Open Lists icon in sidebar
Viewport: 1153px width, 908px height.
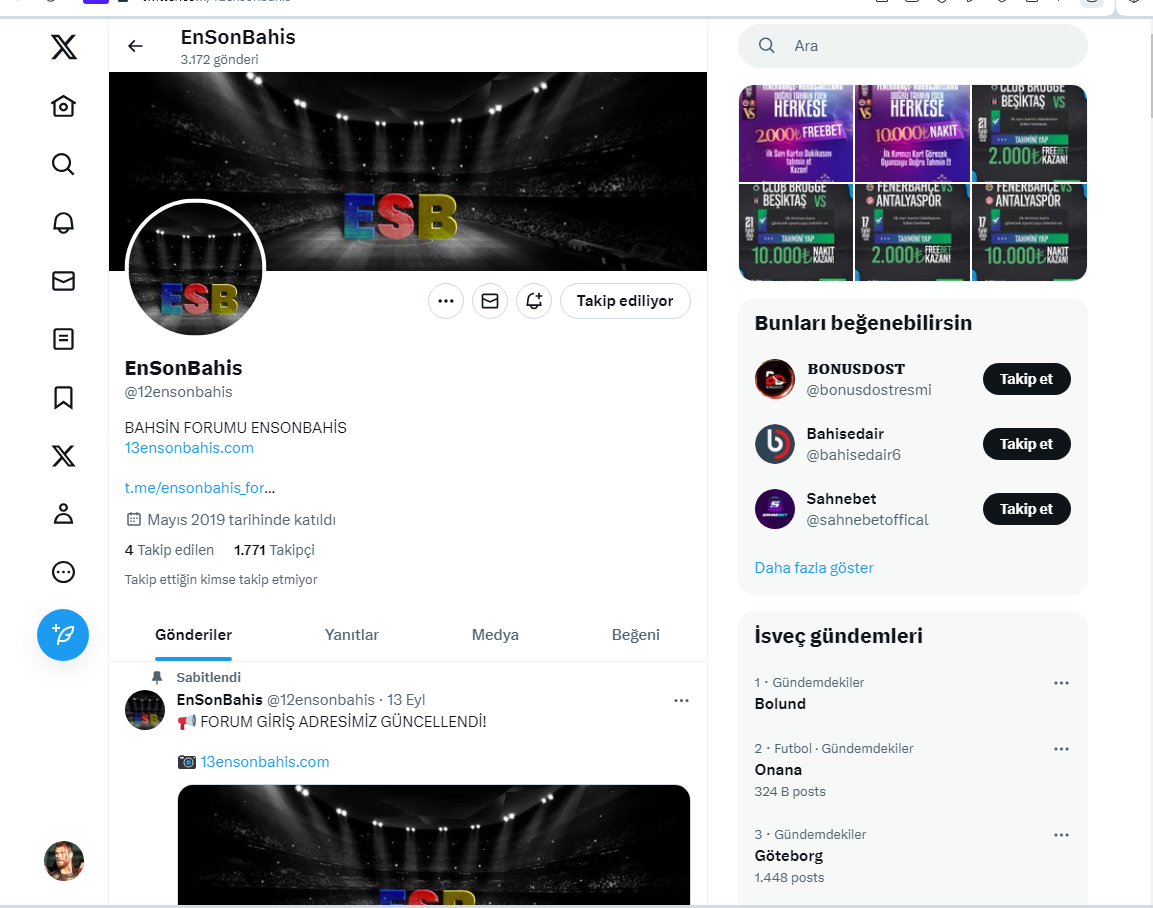coord(63,339)
